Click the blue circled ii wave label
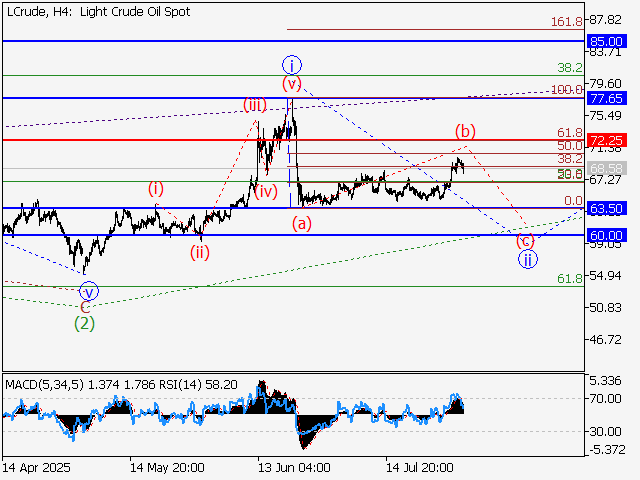The height and width of the screenshot is (480, 640). pyautogui.click(x=526, y=259)
